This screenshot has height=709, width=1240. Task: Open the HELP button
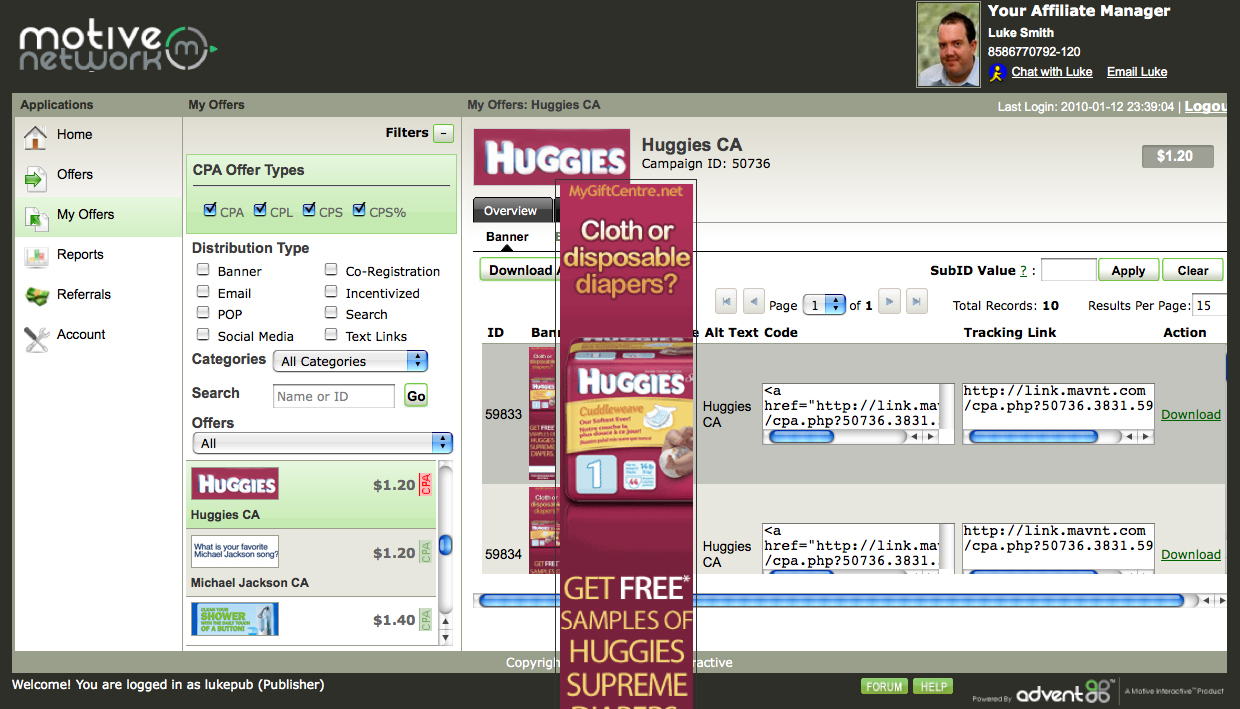pos(933,686)
